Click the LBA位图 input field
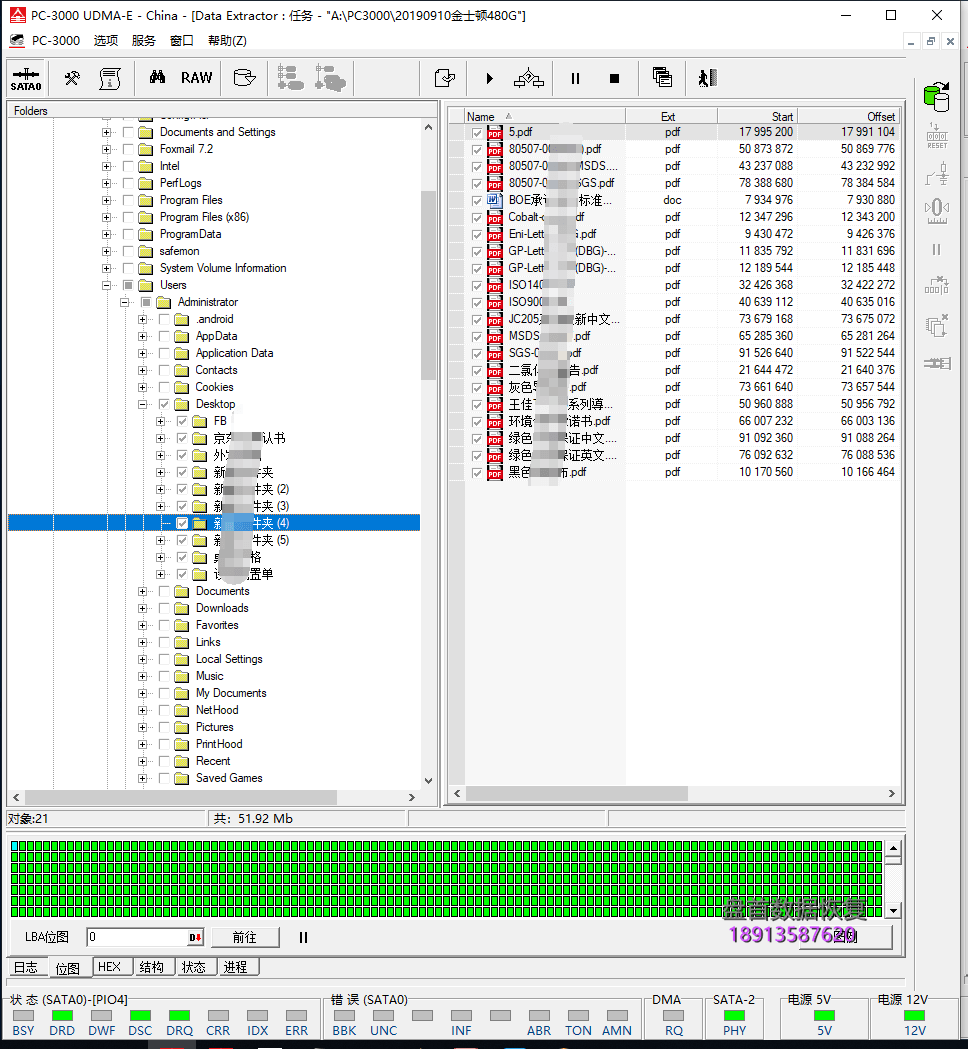968x1049 pixels. click(137, 937)
